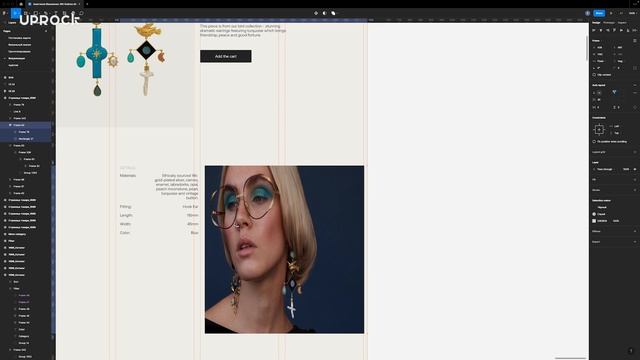Add a fill with plus icon
Image resolution: width=640 pixels, height=360 pixels.
pyautogui.click(x=635, y=179)
